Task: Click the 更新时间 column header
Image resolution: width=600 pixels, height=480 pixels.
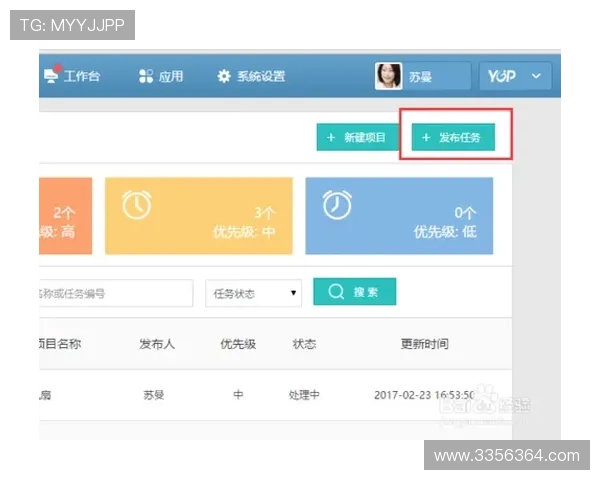Action: (x=424, y=344)
